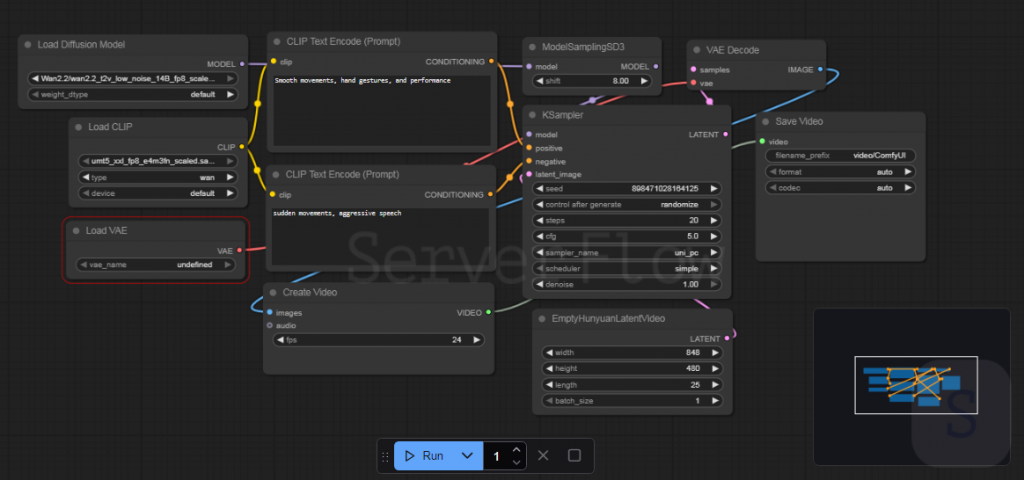The height and width of the screenshot is (480, 1024).
Task: Click the 'ModelSamplingSD3' node title text
Action: click(x=583, y=47)
